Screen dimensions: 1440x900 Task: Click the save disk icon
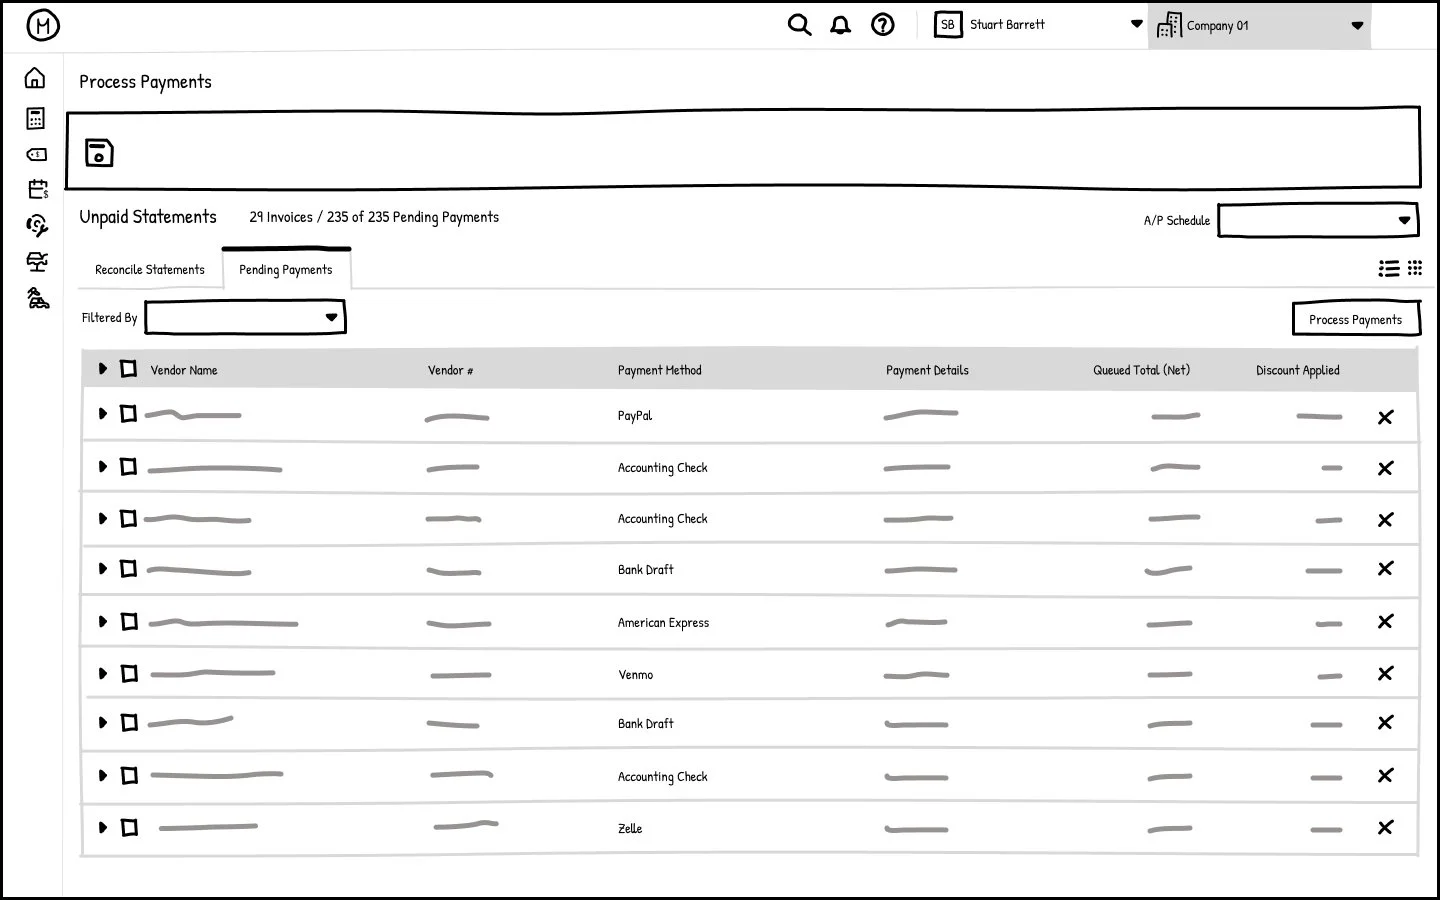point(99,152)
